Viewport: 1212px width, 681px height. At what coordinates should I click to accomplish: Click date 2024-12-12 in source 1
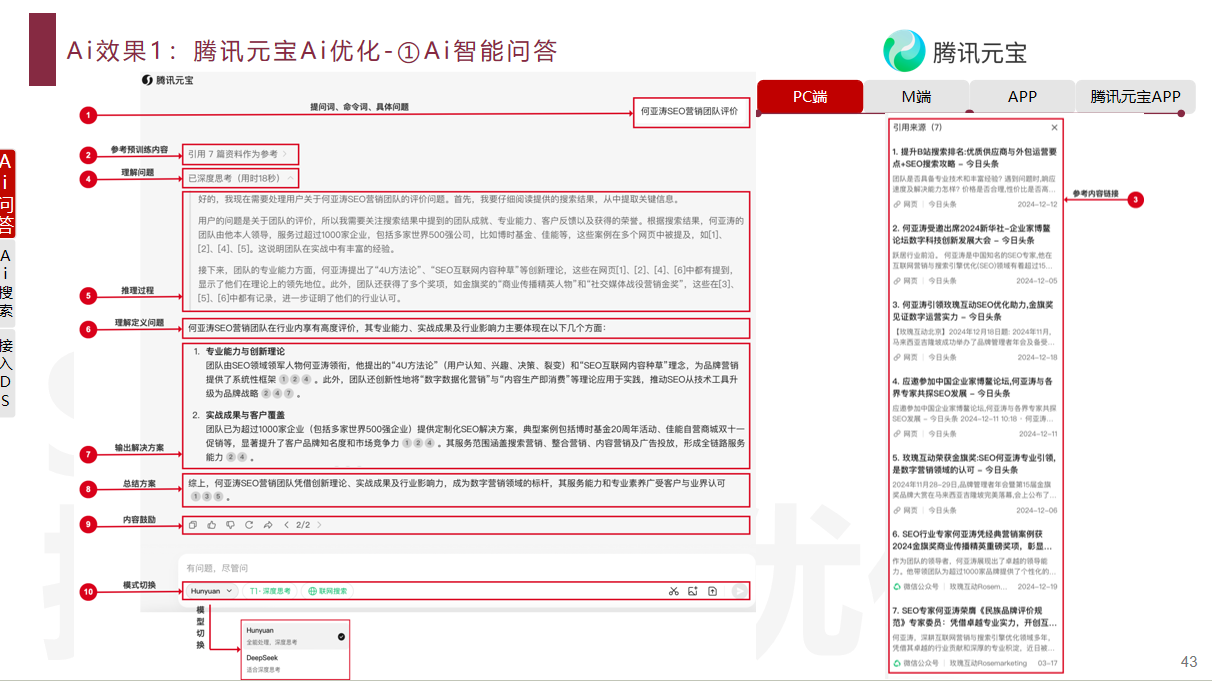(1038, 203)
